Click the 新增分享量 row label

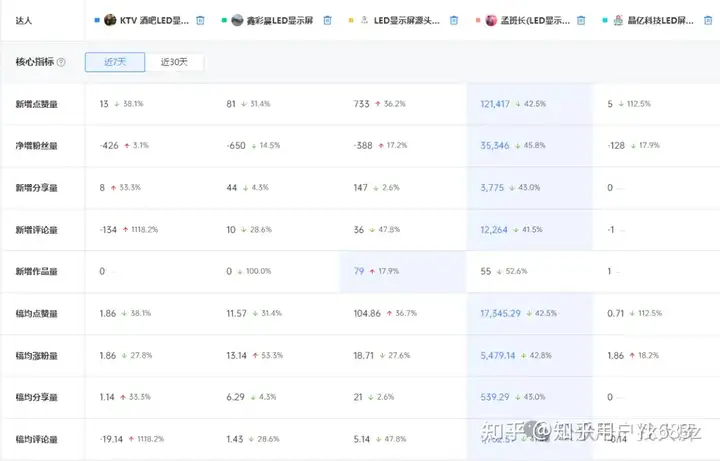(37, 188)
